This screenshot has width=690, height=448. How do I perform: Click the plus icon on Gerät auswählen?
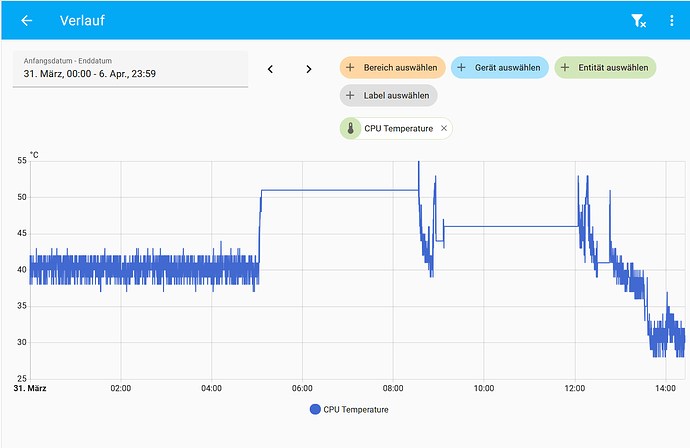pos(461,67)
